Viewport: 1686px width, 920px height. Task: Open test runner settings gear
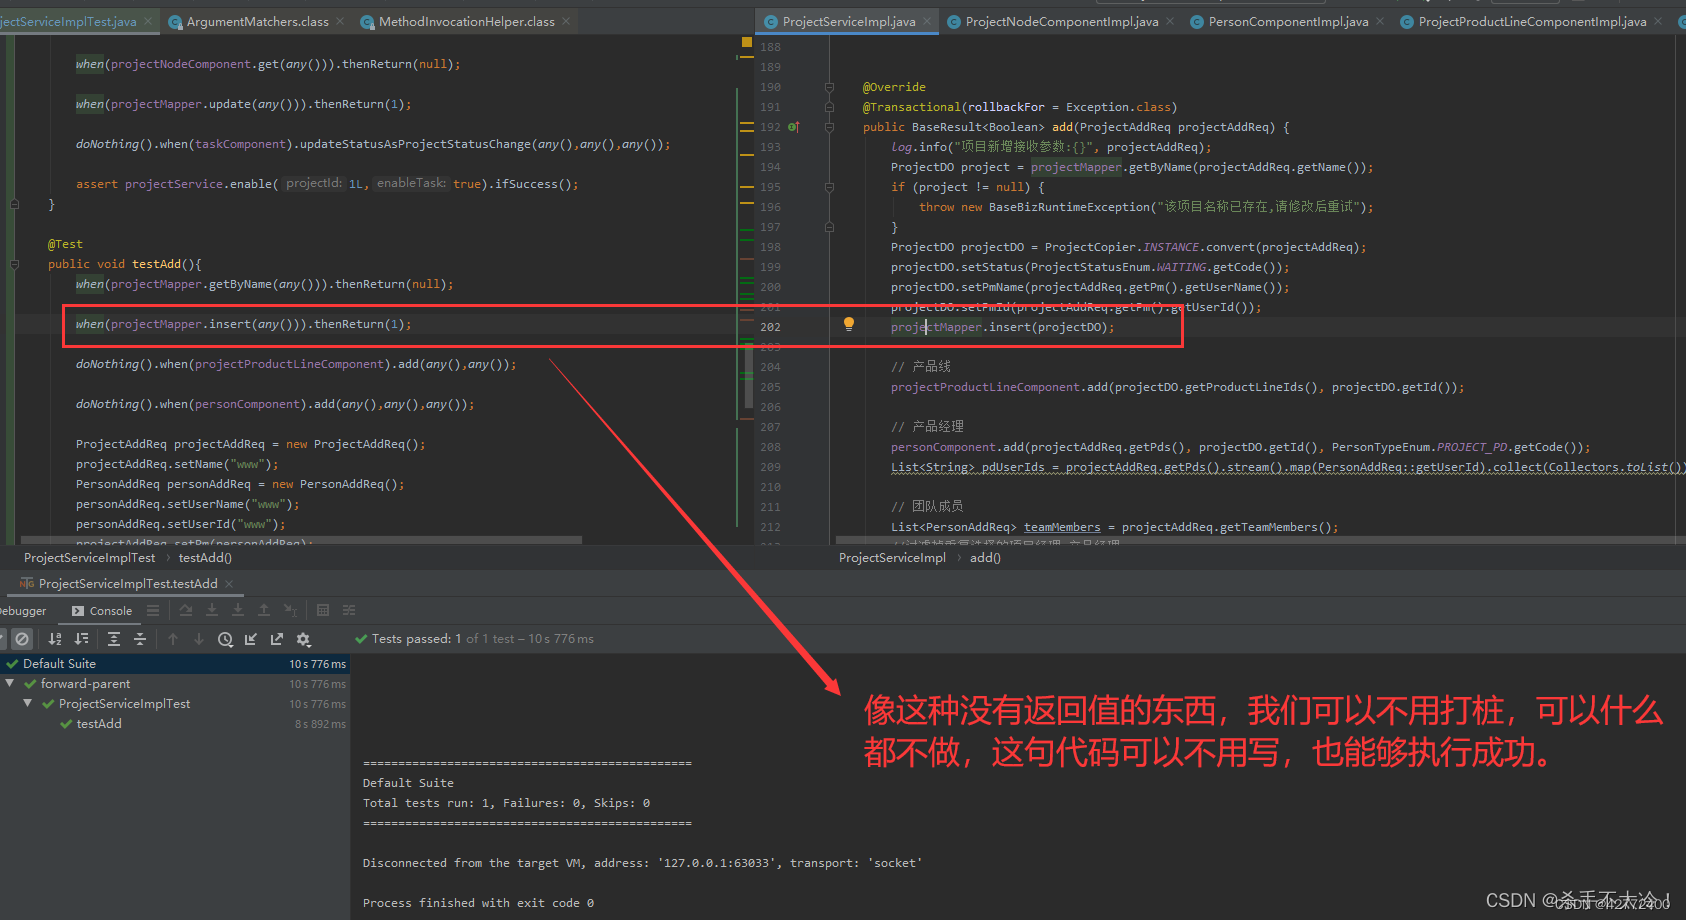click(x=304, y=639)
